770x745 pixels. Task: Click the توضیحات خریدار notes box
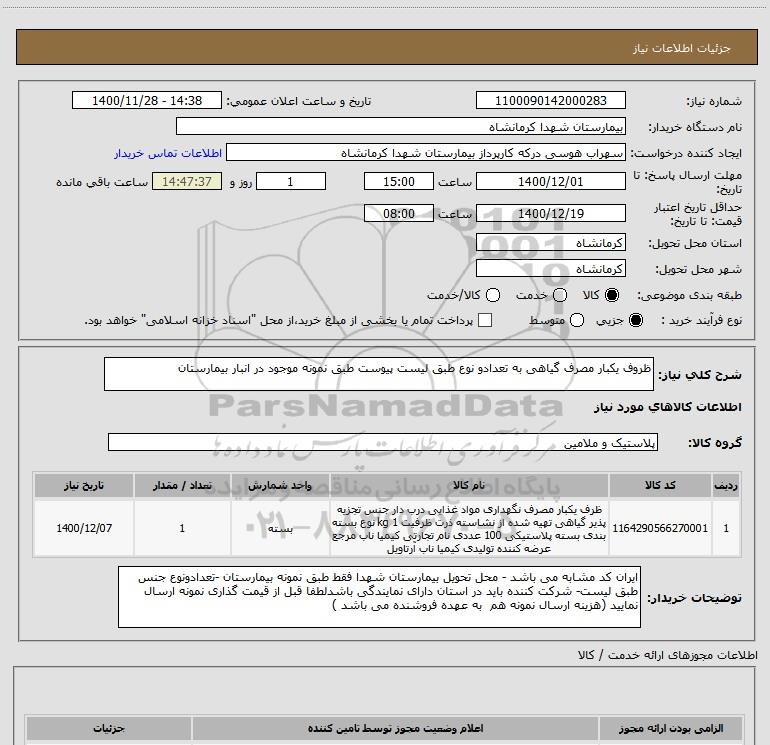click(x=379, y=597)
